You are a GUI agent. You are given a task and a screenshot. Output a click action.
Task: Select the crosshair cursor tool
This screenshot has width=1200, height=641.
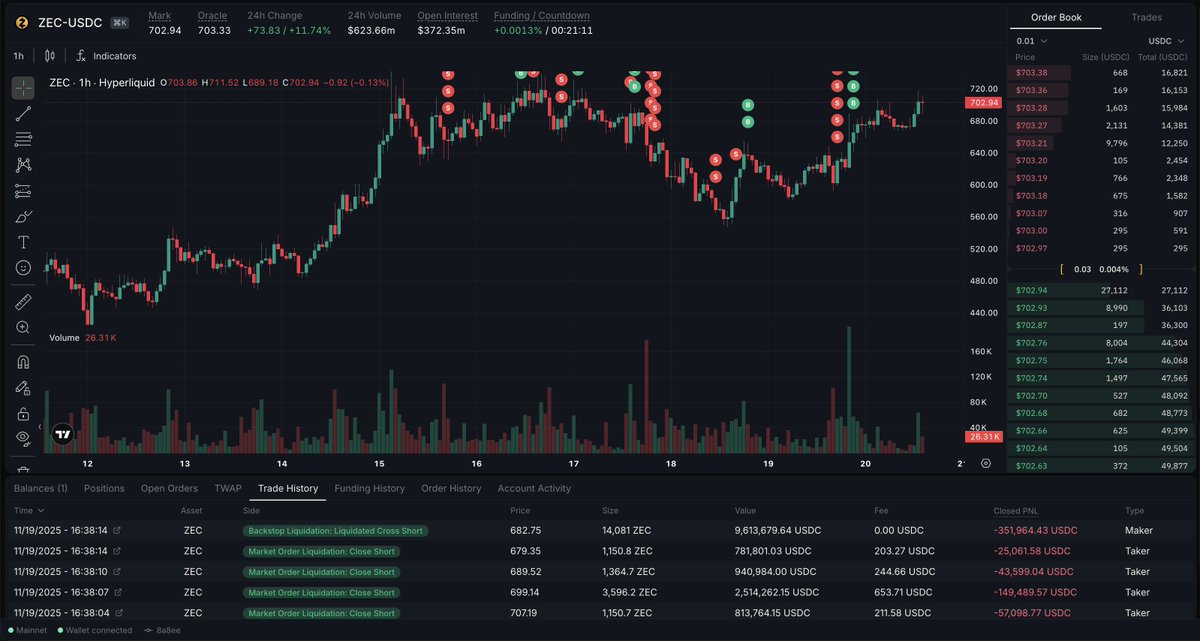21,88
